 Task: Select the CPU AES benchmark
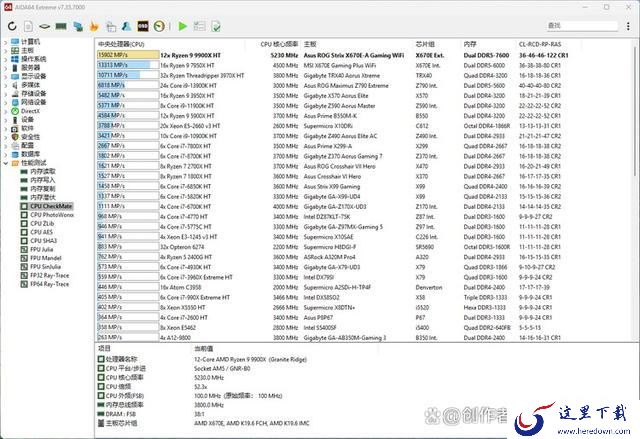click(42, 232)
